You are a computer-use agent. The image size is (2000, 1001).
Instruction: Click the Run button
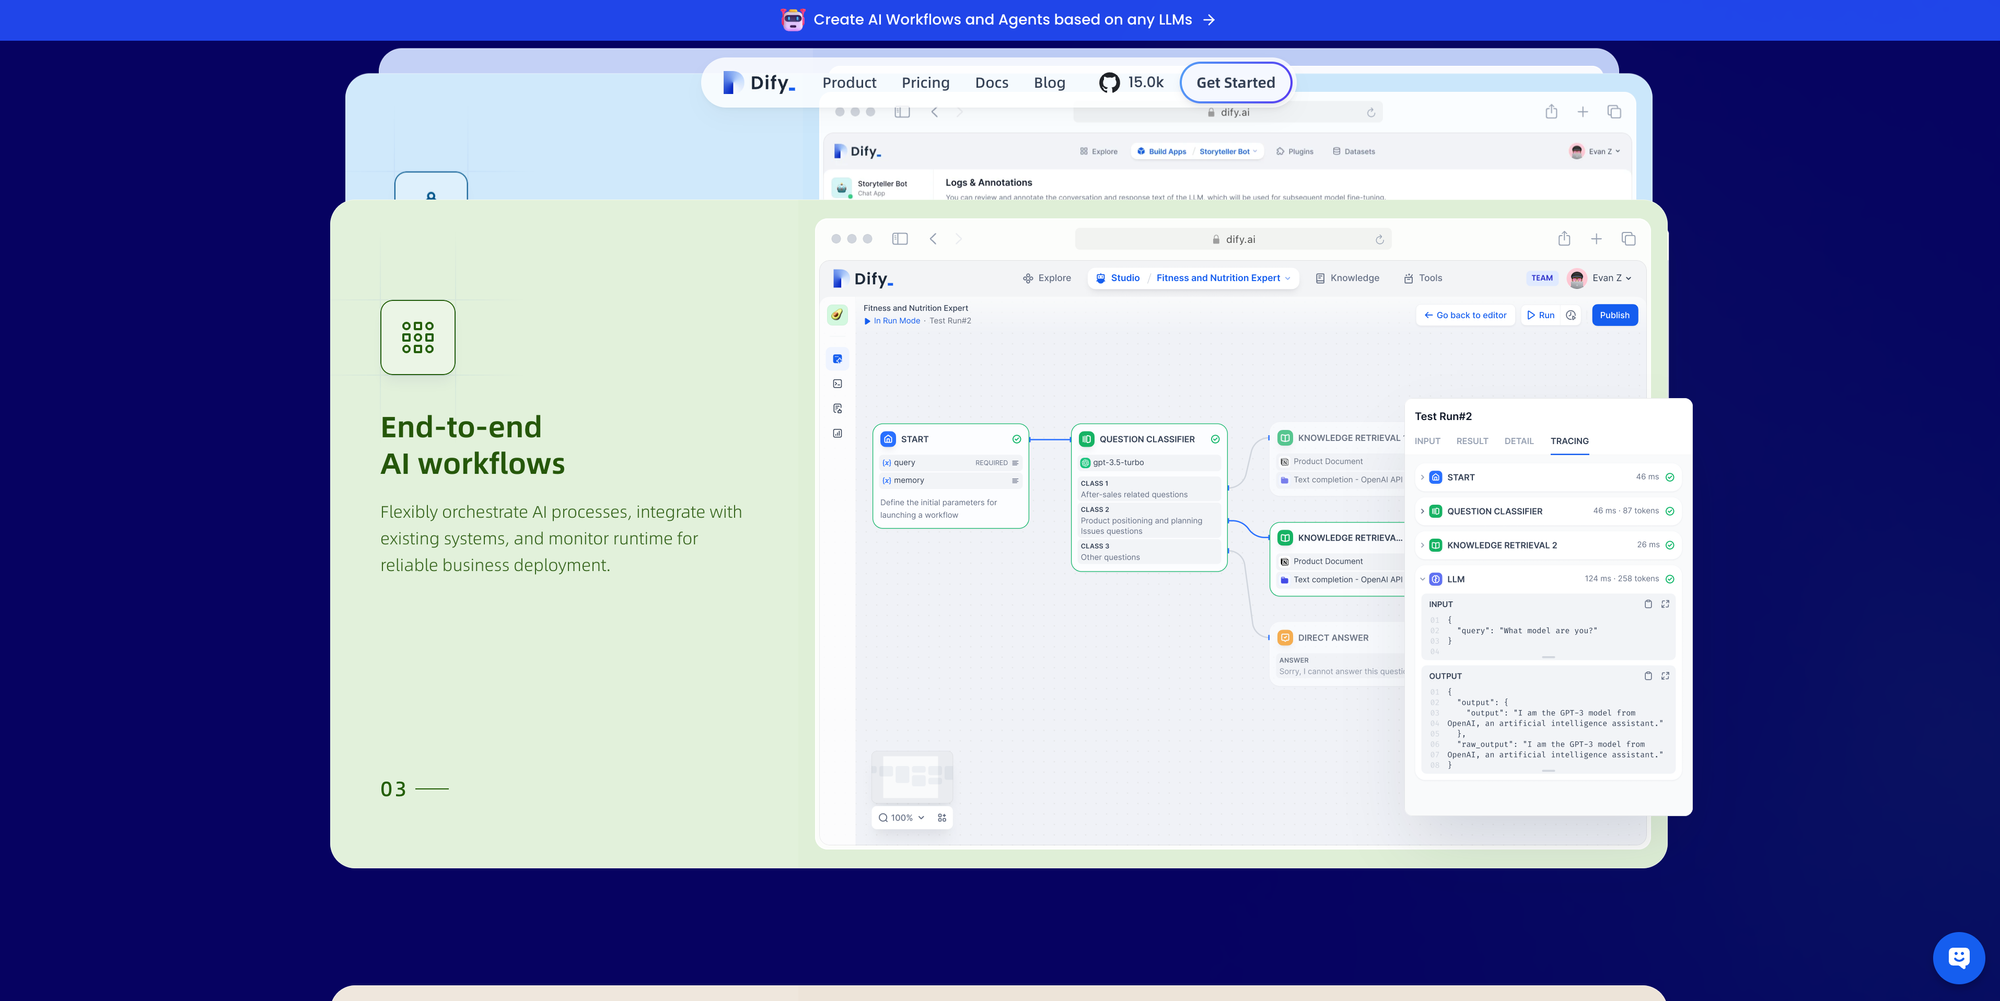tap(1540, 315)
